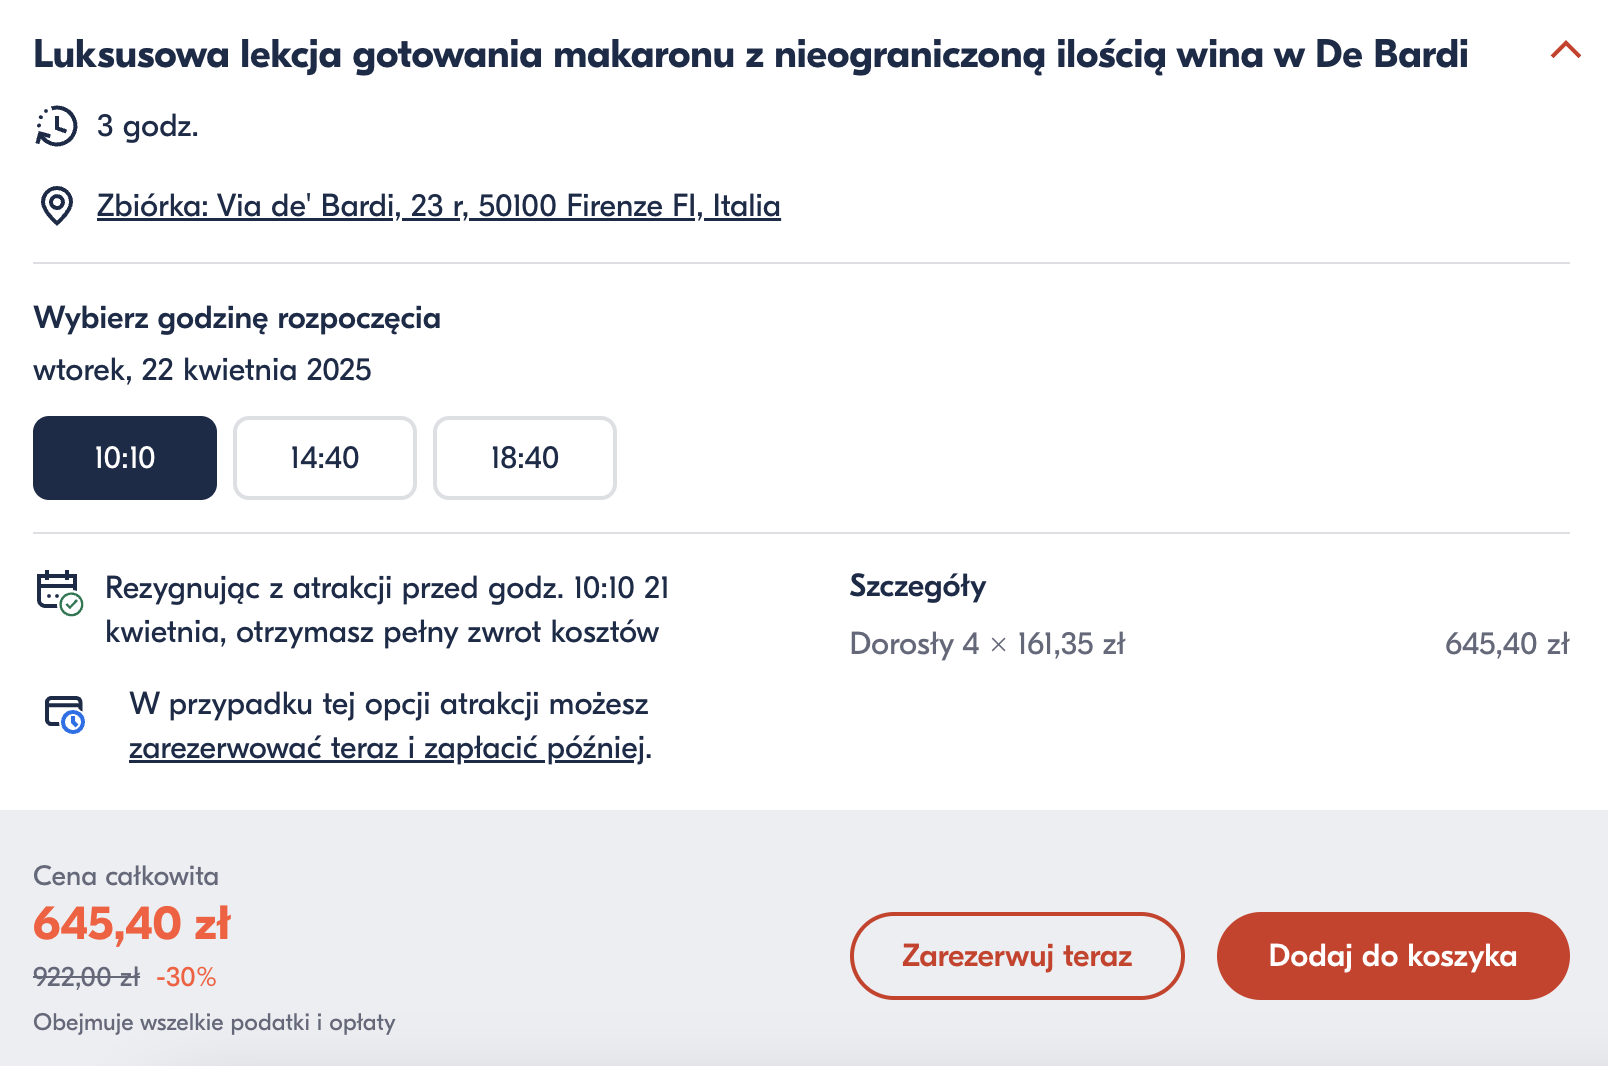The image size is (1608, 1066).
Task: Collapse the tour option with red chevron
Action: [x=1565, y=50]
